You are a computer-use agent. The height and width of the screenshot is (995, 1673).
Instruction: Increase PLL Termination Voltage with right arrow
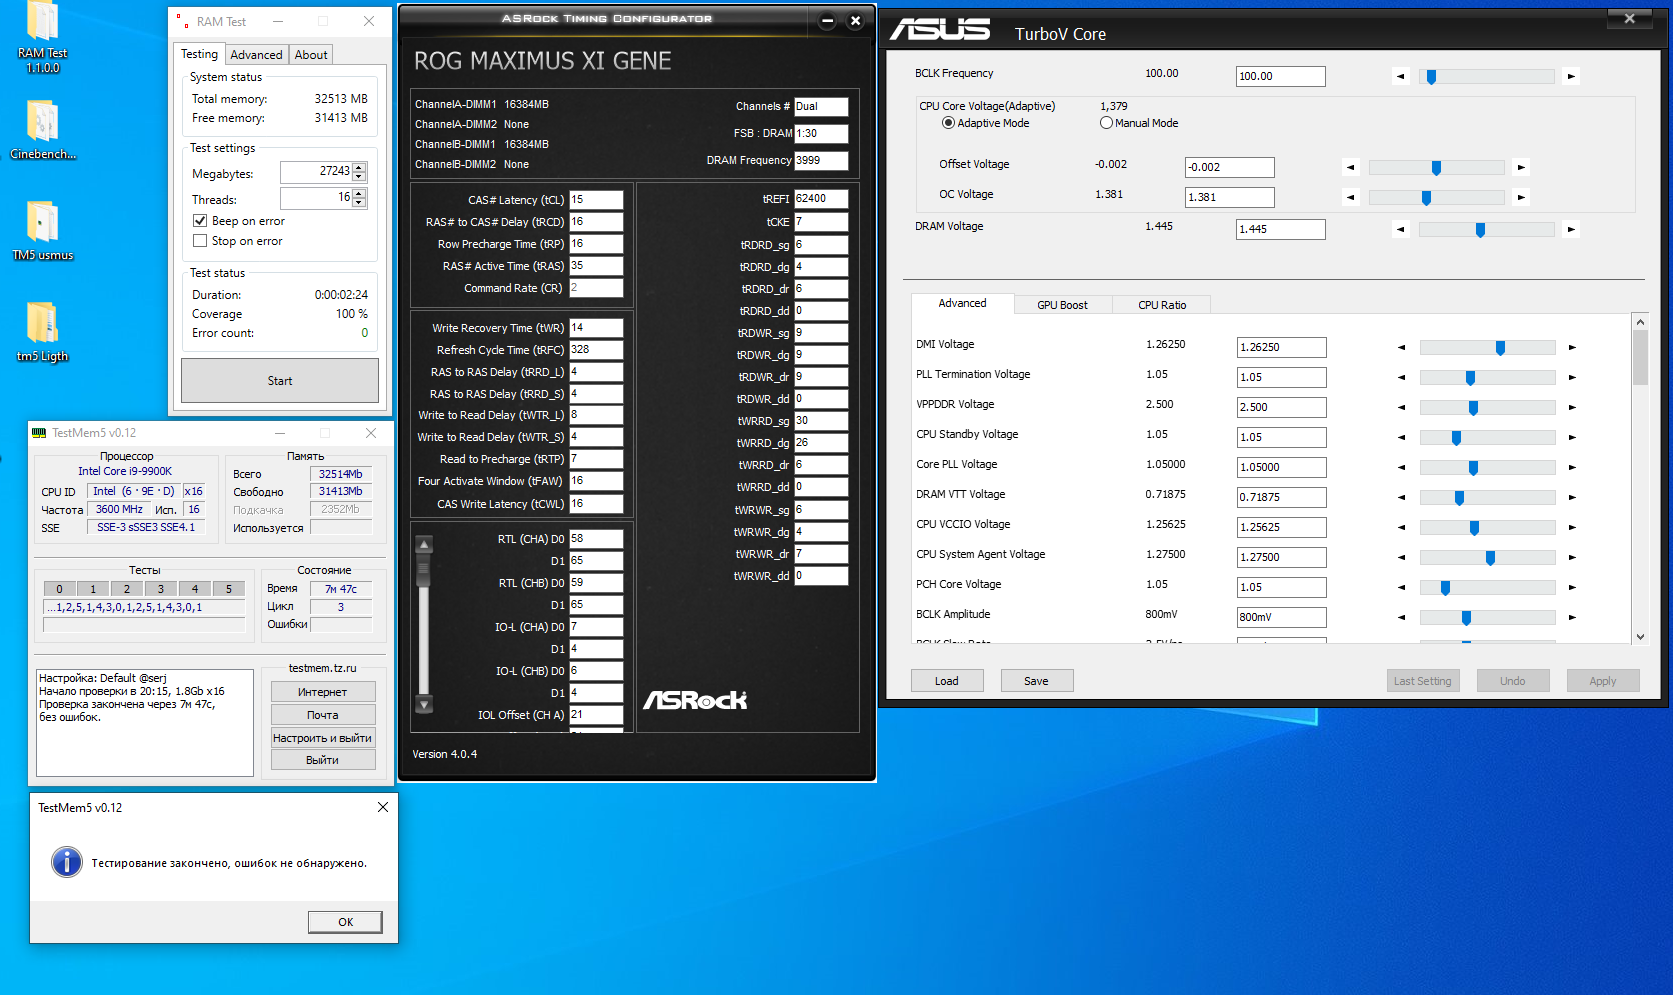pos(1572,377)
